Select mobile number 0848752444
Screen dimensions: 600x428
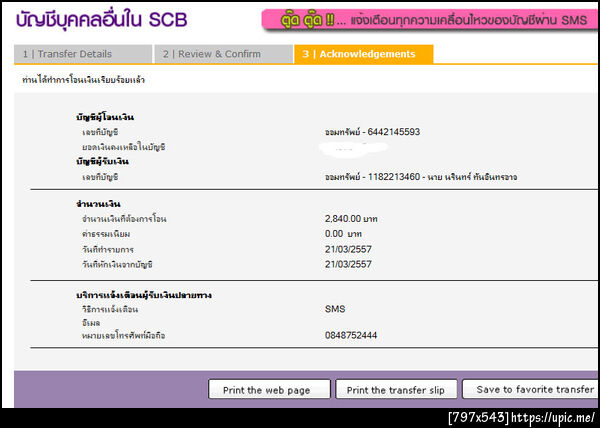tap(351, 335)
